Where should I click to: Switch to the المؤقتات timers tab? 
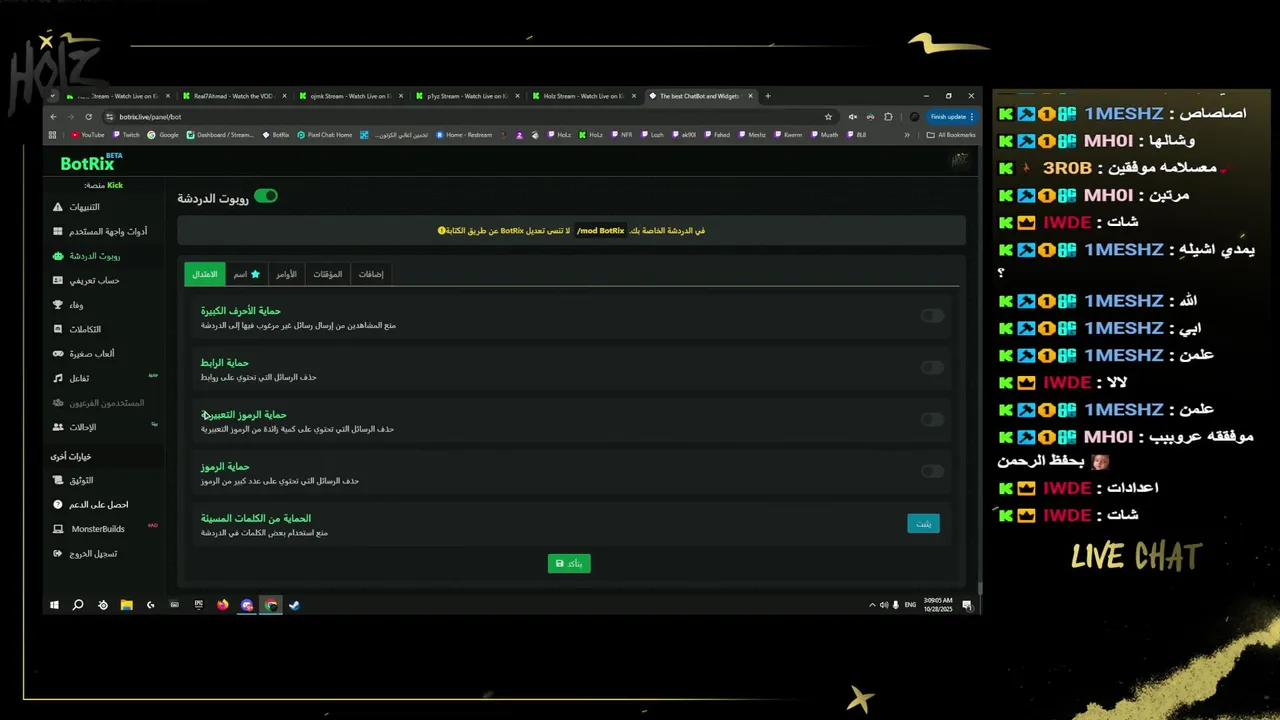pyautogui.click(x=328, y=274)
